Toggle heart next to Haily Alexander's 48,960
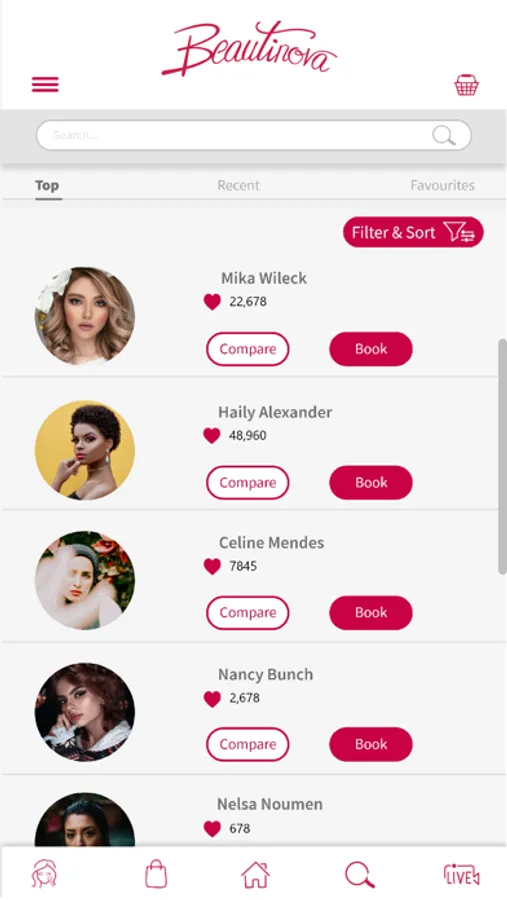 pyautogui.click(x=212, y=436)
